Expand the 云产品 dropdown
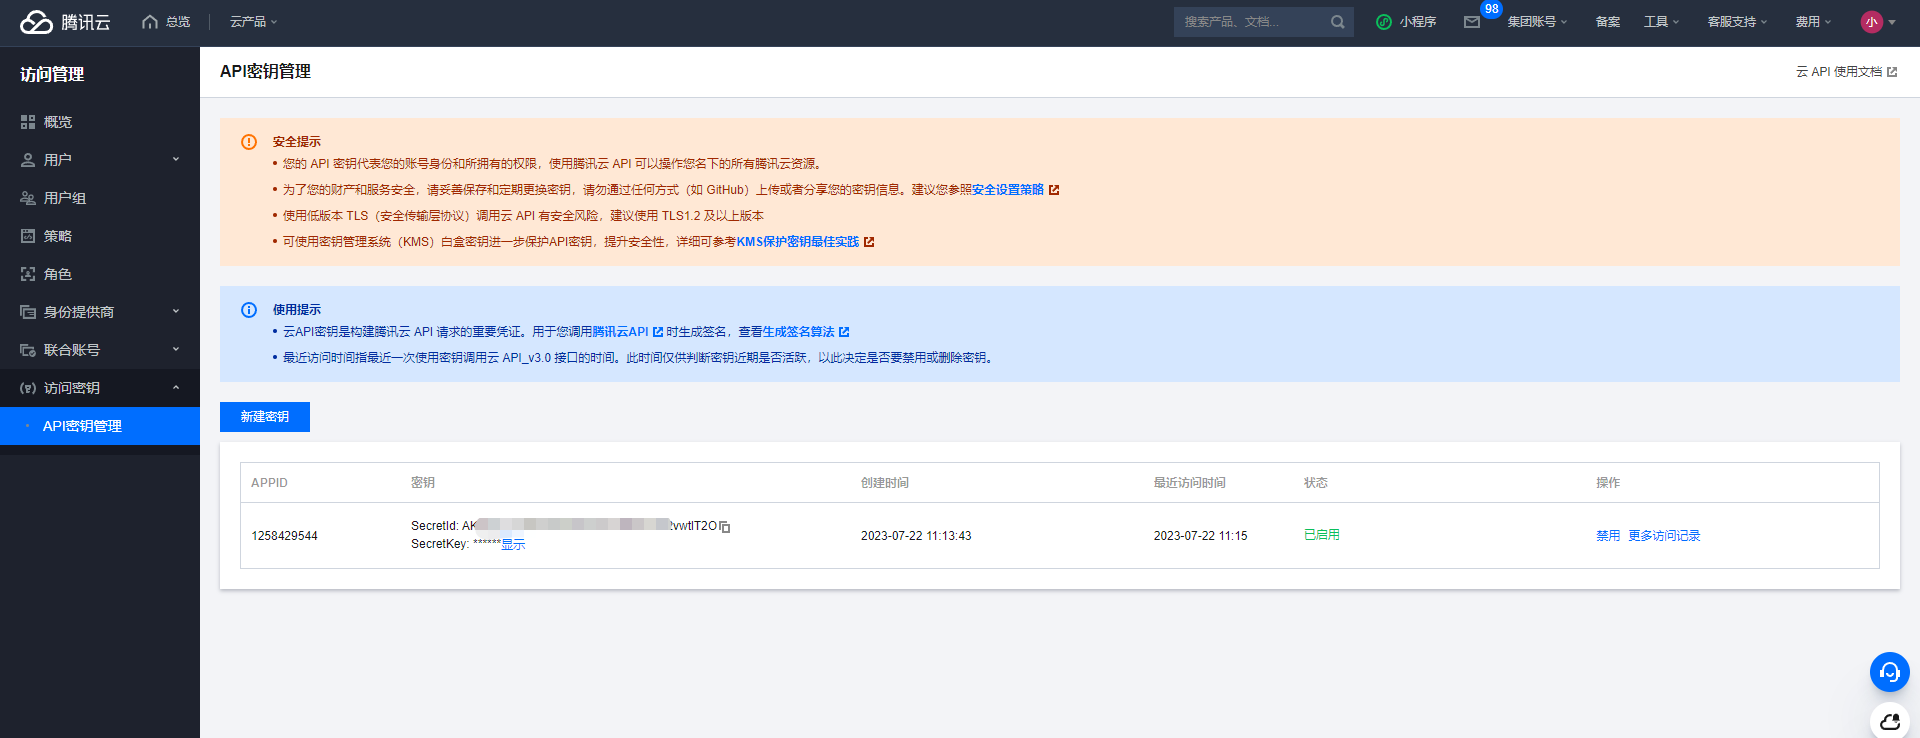This screenshot has width=1920, height=738. [253, 22]
